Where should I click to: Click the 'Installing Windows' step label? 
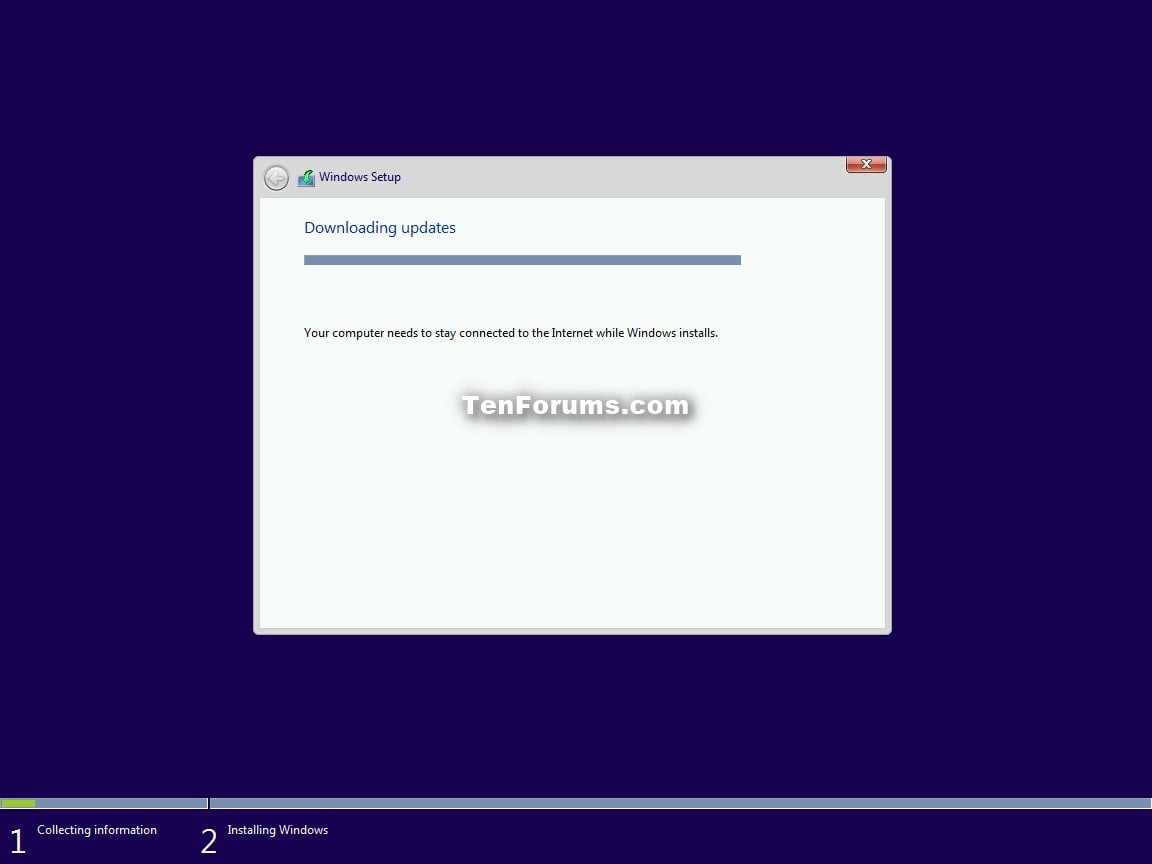coord(278,829)
